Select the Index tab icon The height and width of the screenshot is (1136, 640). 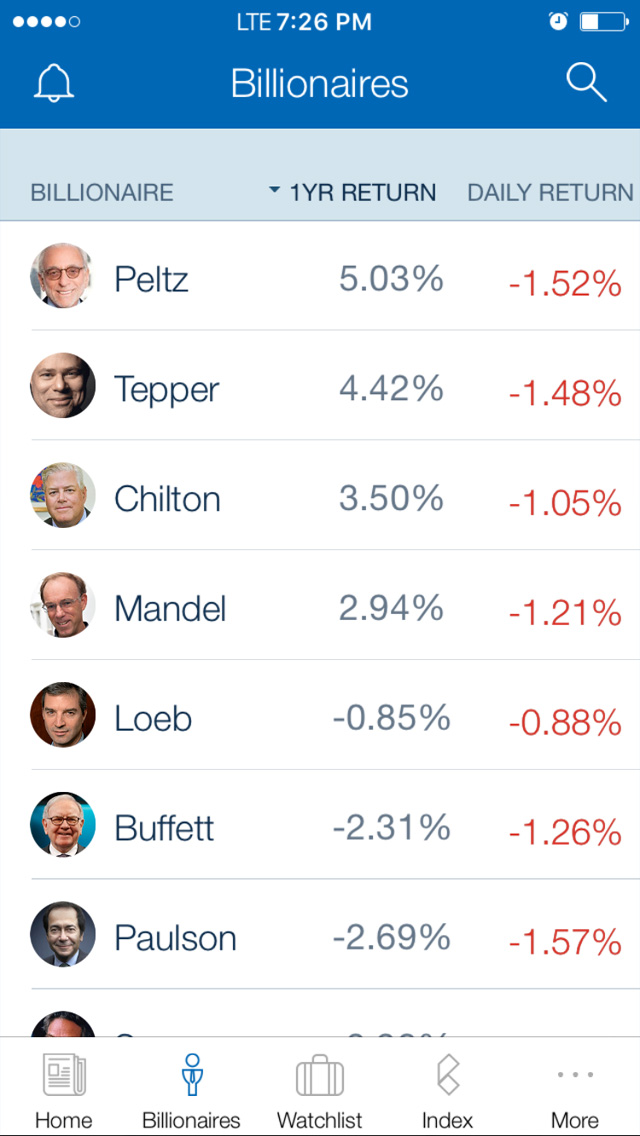[447, 1077]
